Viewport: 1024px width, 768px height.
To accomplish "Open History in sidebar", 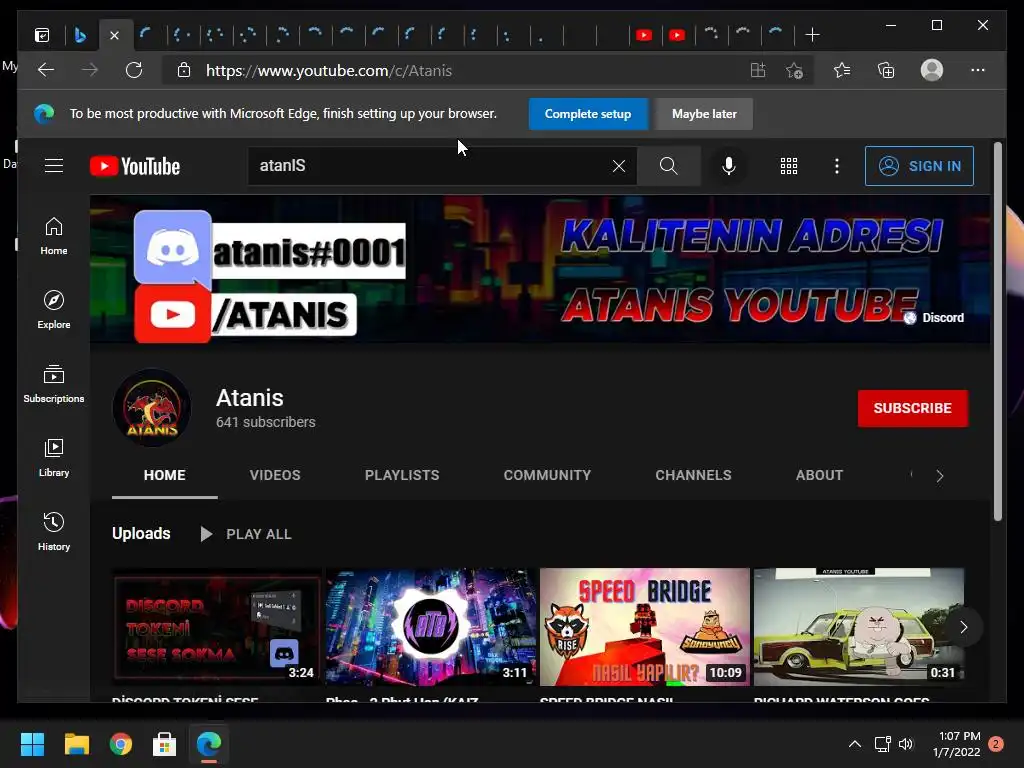I will point(54,532).
